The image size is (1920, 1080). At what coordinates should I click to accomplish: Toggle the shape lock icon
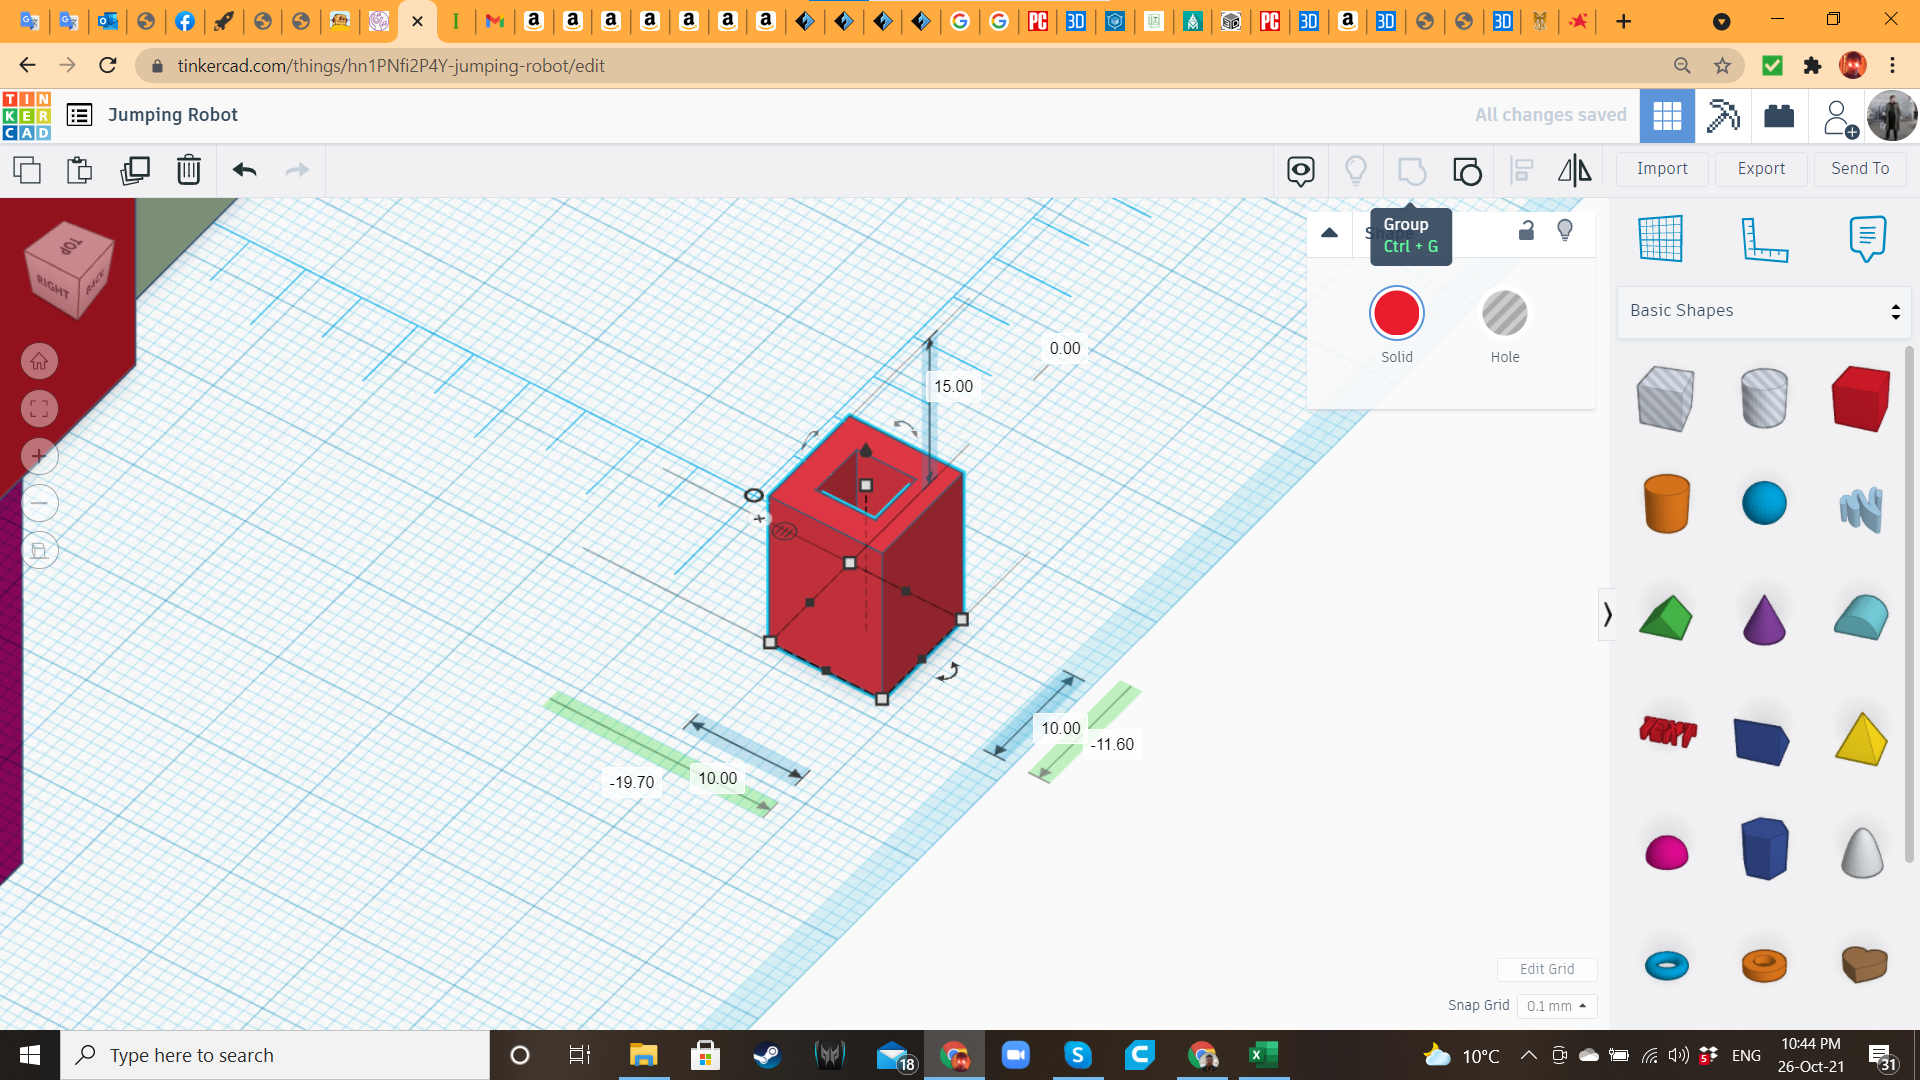[x=1526, y=231]
